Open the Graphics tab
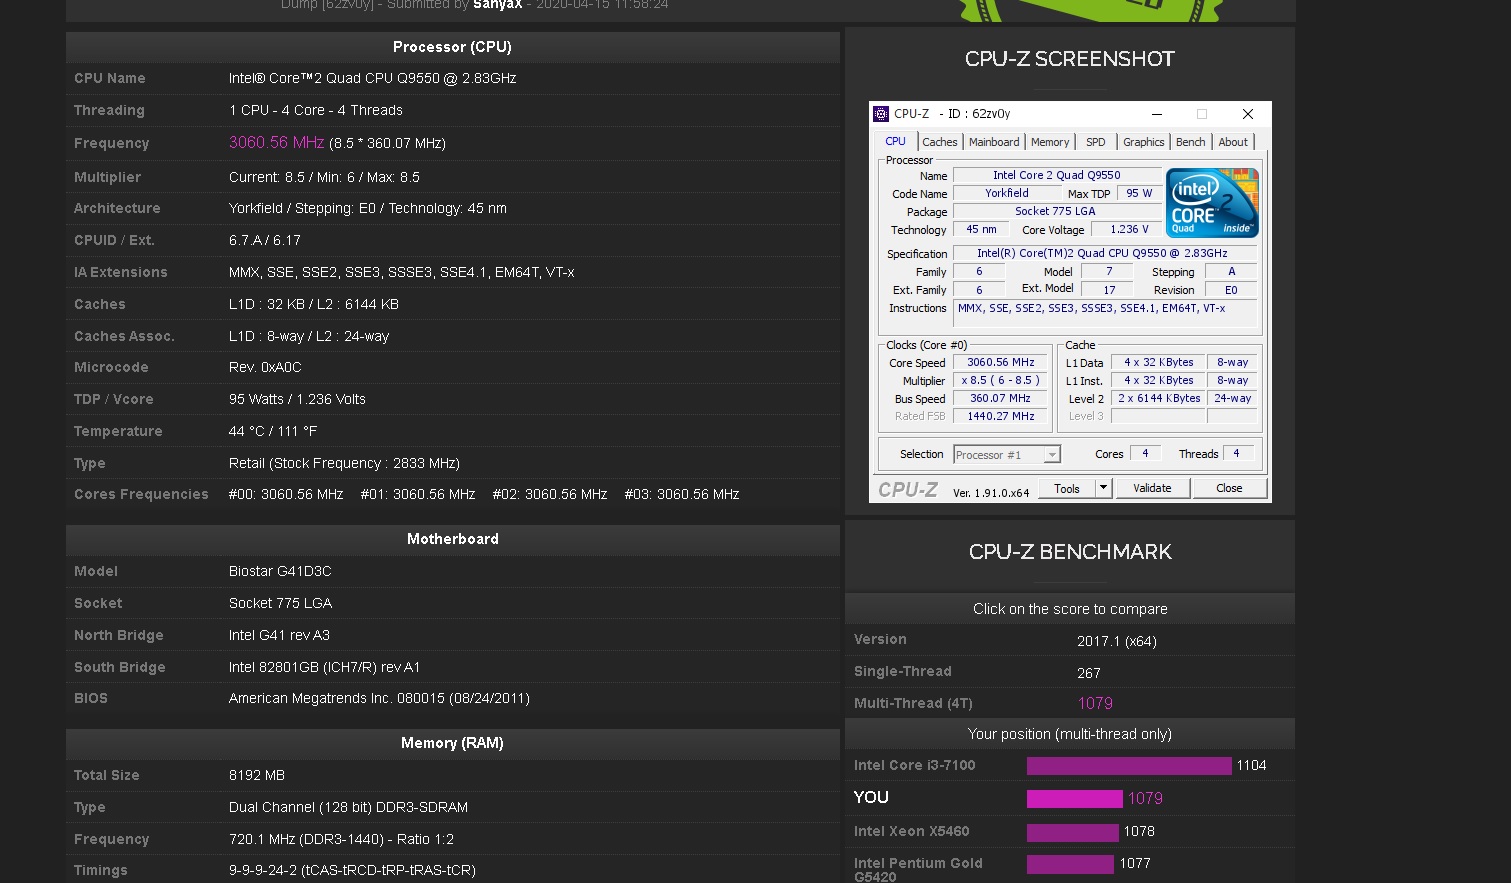Viewport: 1511px width, 883px height. [x=1143, y=142]
